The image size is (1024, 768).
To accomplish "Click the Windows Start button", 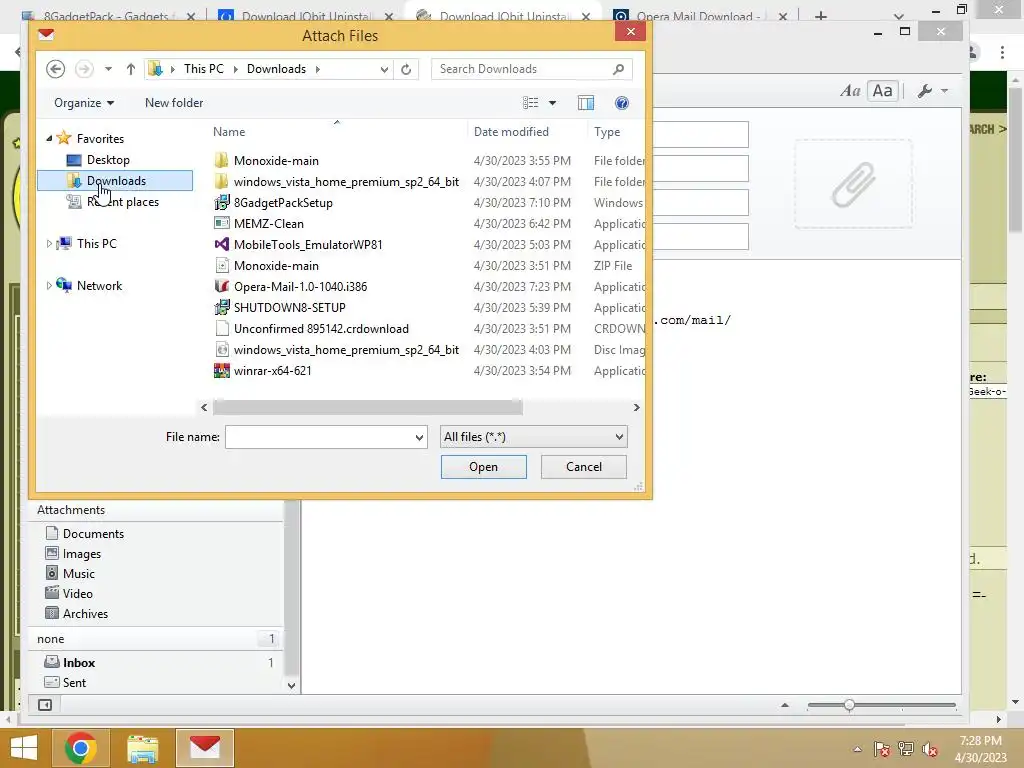I will point(24,748).
